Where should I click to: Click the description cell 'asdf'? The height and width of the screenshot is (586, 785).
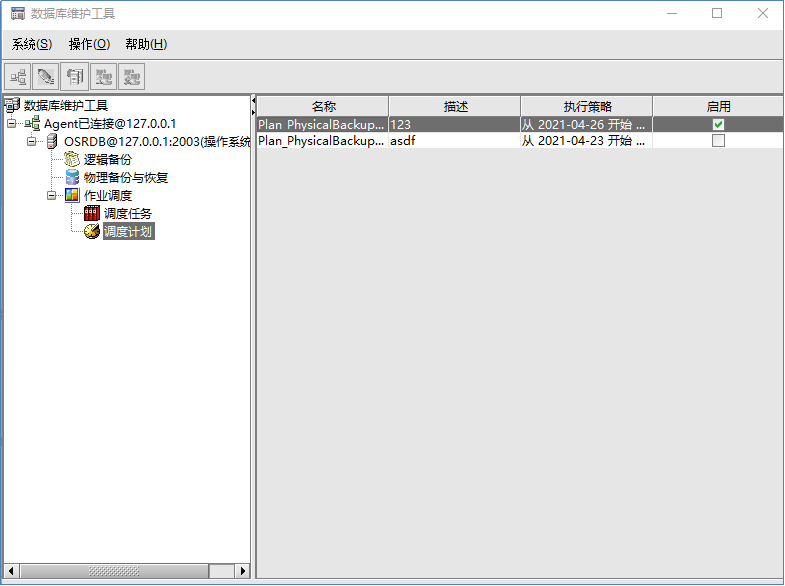click(455, 141)
